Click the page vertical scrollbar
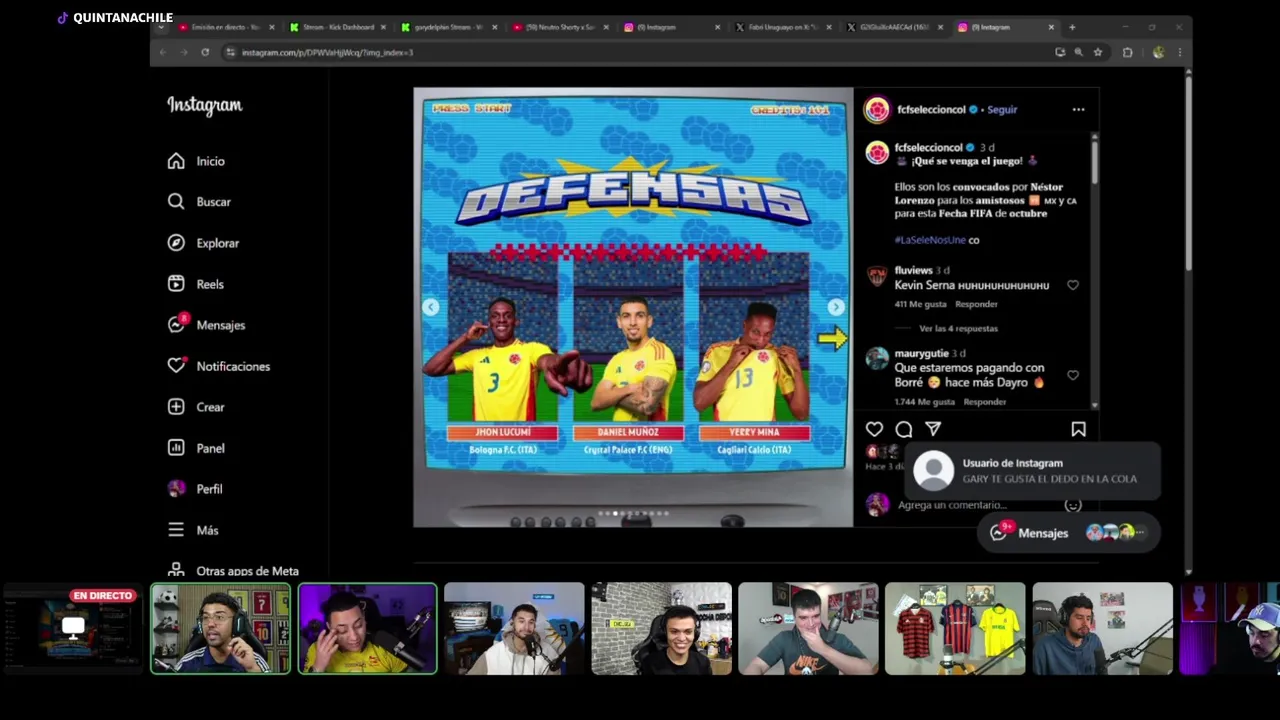 pyautogui.click(x=1188, y=172)
